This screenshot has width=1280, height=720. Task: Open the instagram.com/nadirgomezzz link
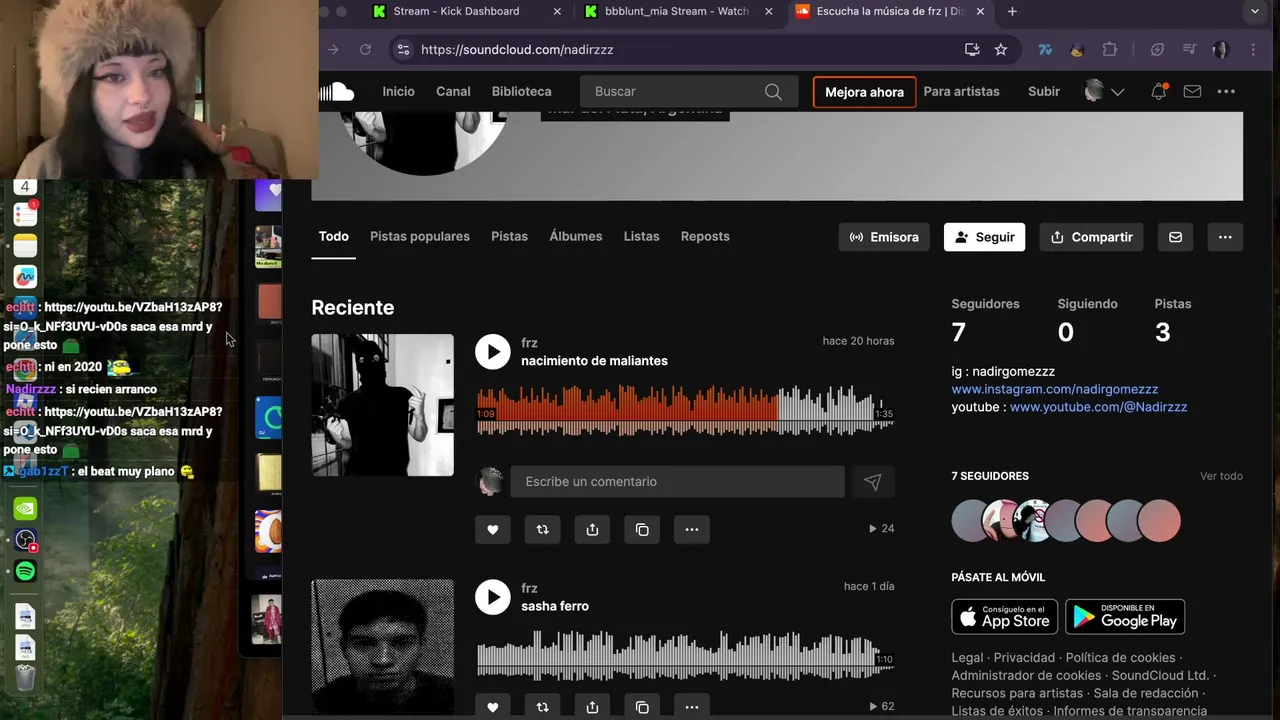click(x=1054, y=389)
